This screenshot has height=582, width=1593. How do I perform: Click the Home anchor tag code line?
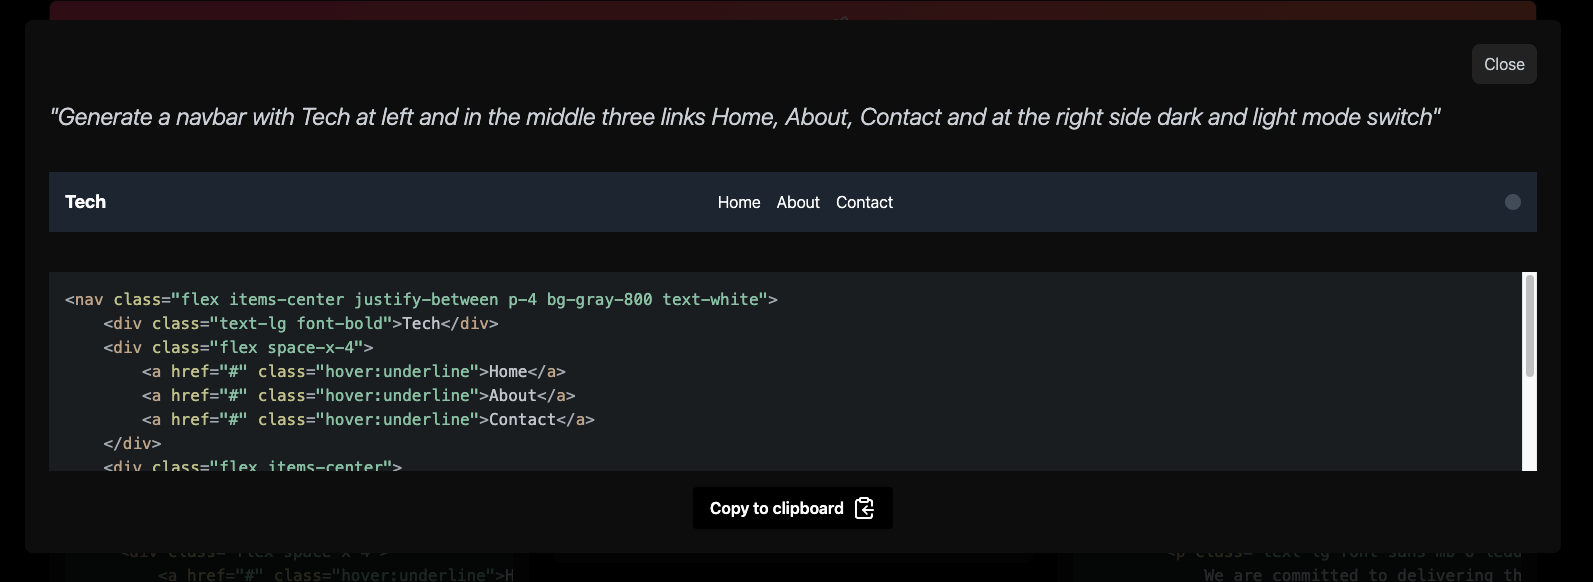(x=354, y=371)
